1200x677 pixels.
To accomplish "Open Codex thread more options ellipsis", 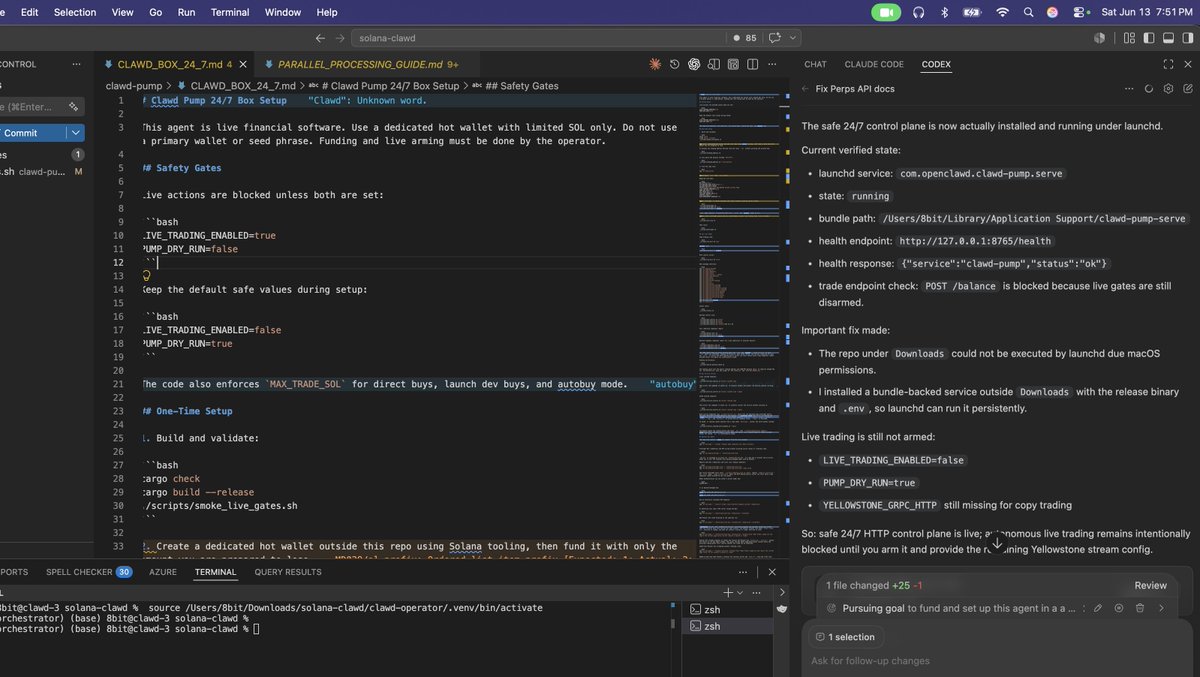I will (x=1131, y=88).
